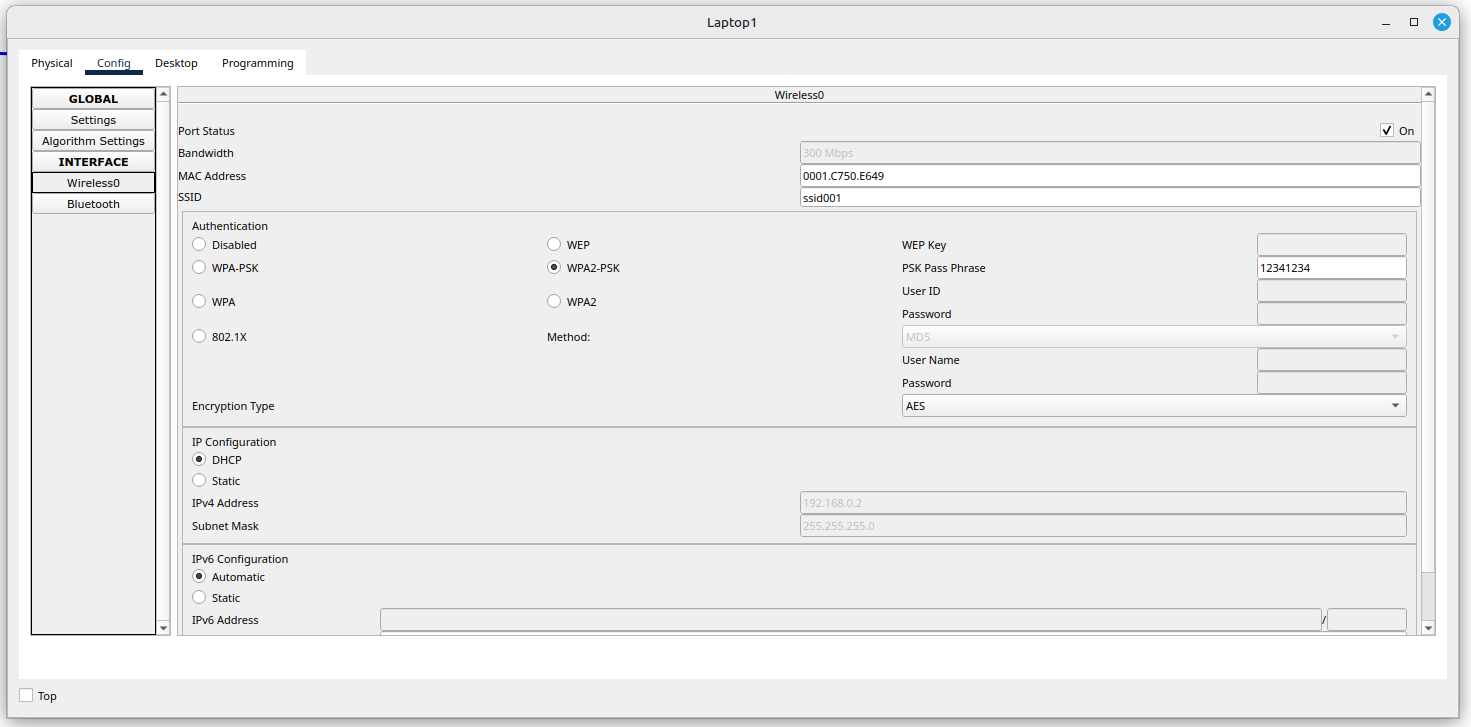Switch IP Configuration to Static
1471x727 pixels.
pyautogui.click(x=199, y=481)
